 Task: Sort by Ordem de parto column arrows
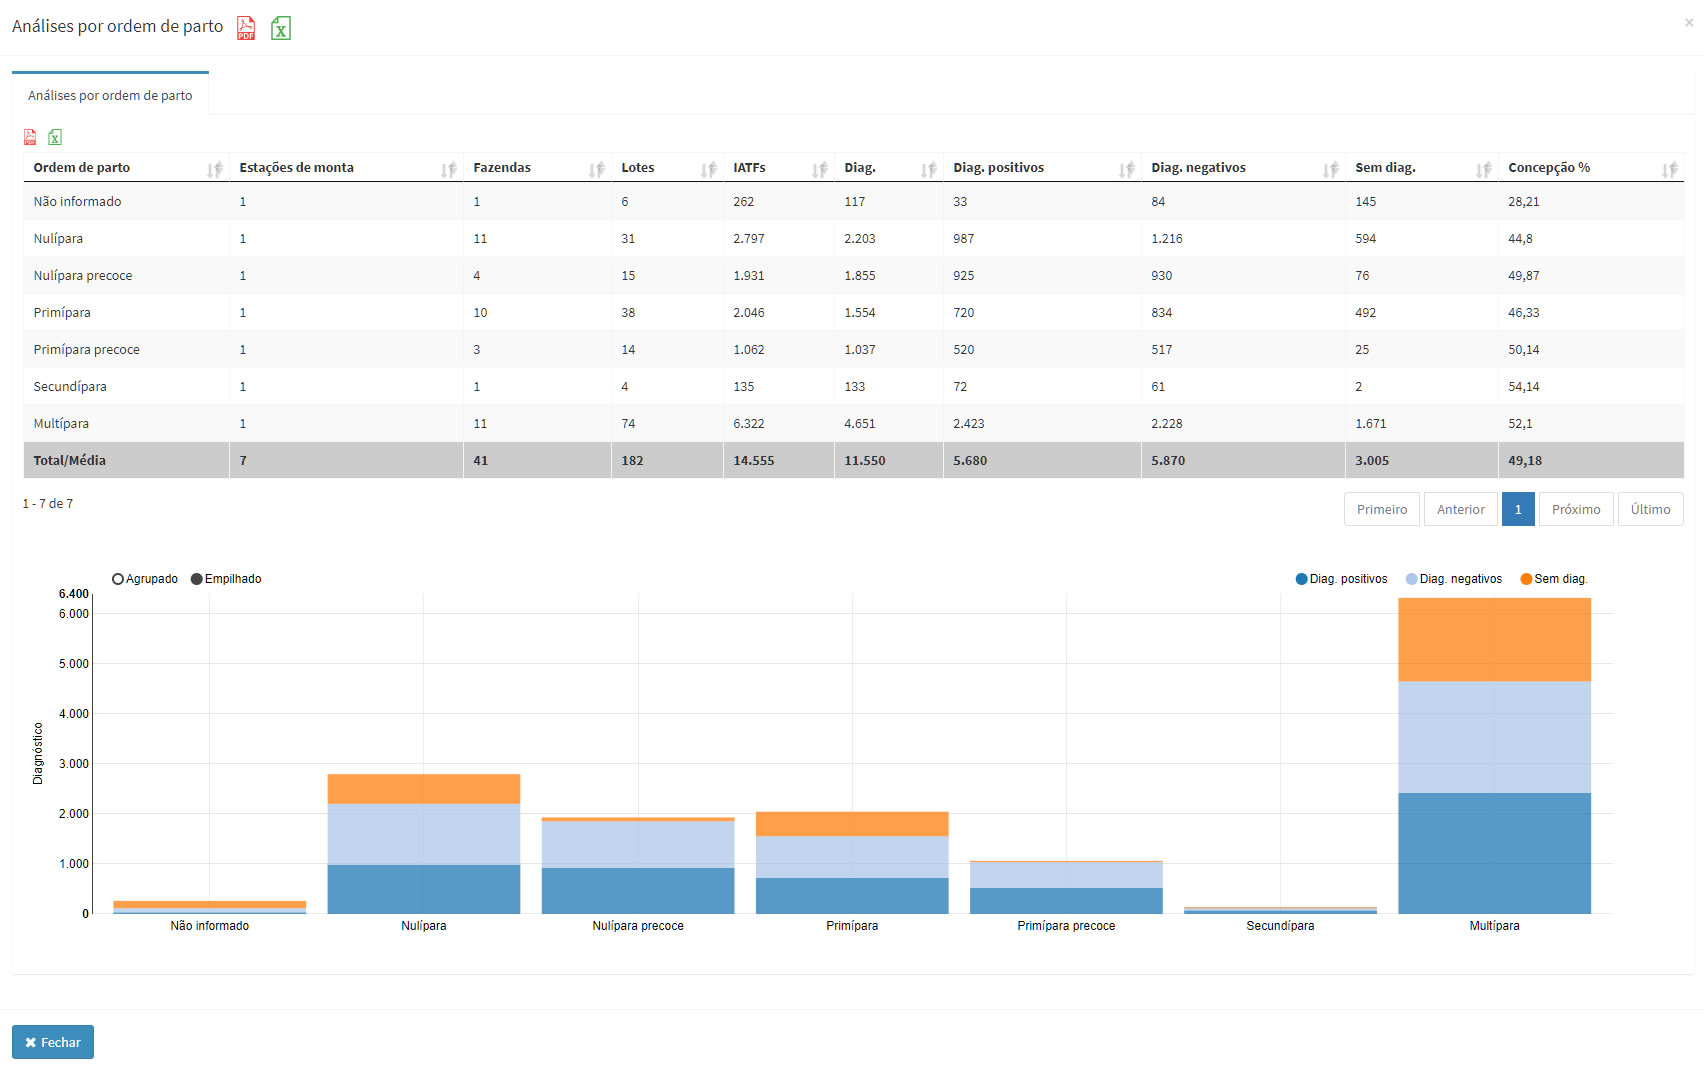[x=214, y=169]
